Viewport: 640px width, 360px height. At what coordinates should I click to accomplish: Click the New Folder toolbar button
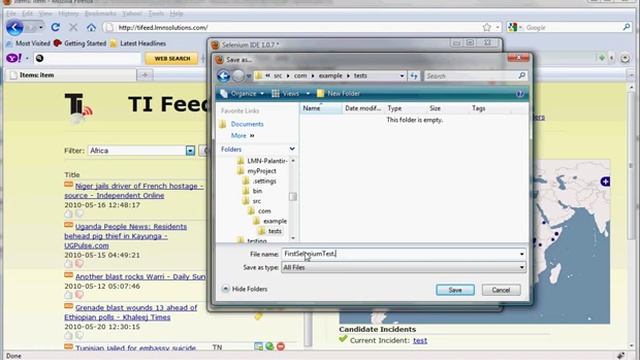[x=338, y=93]
